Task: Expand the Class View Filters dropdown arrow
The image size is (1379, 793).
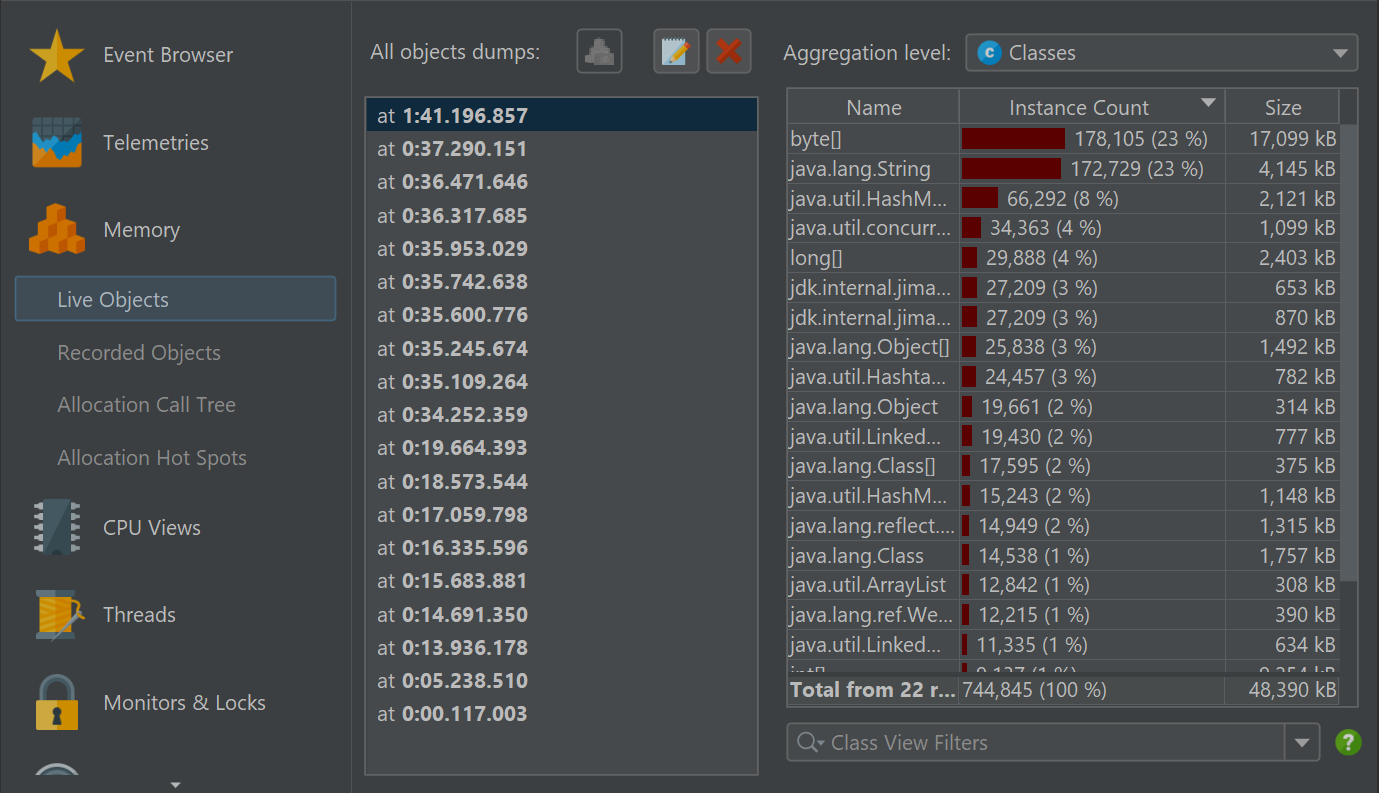Action: [x=1301, y=743]
